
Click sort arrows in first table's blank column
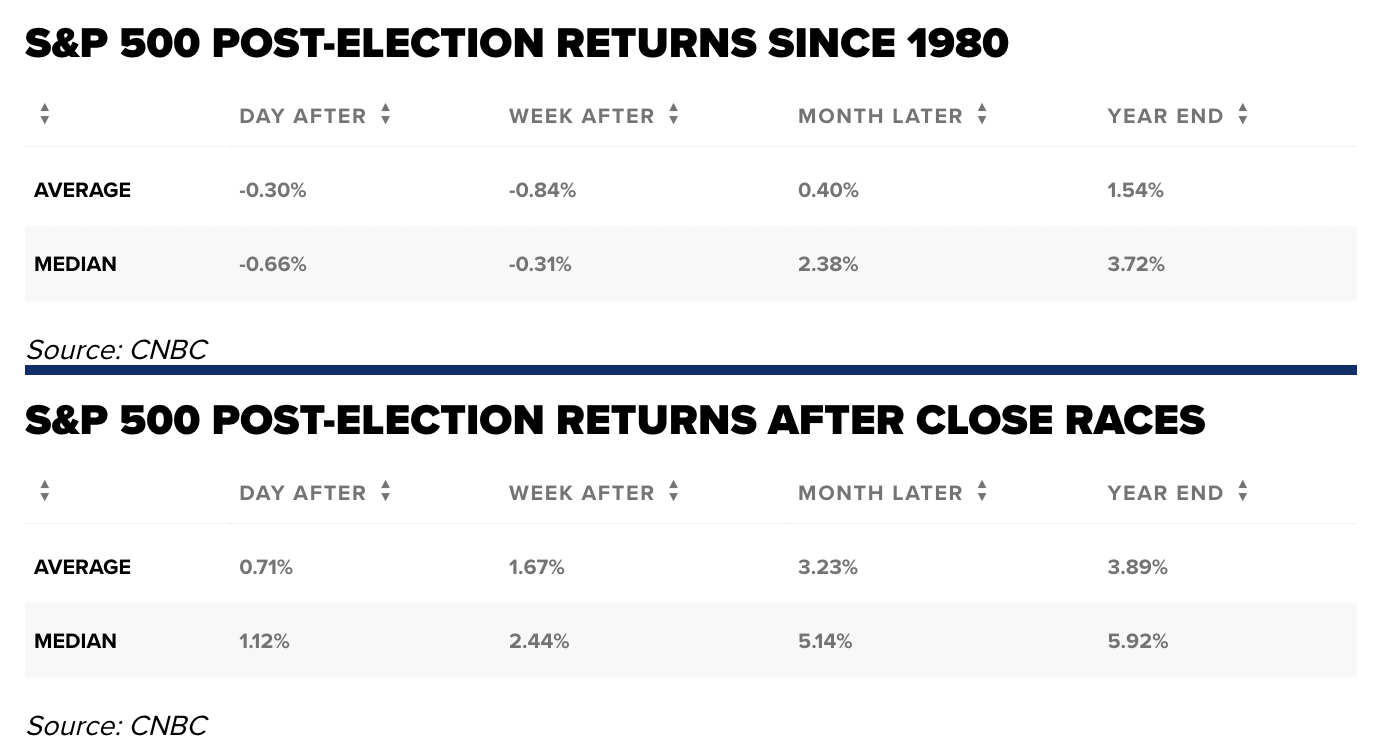coord(44,115)
